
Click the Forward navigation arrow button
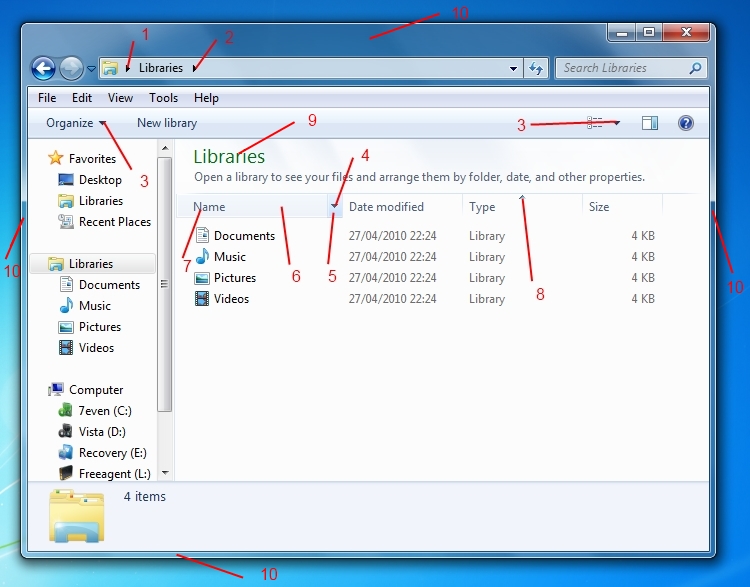point(71,68)
